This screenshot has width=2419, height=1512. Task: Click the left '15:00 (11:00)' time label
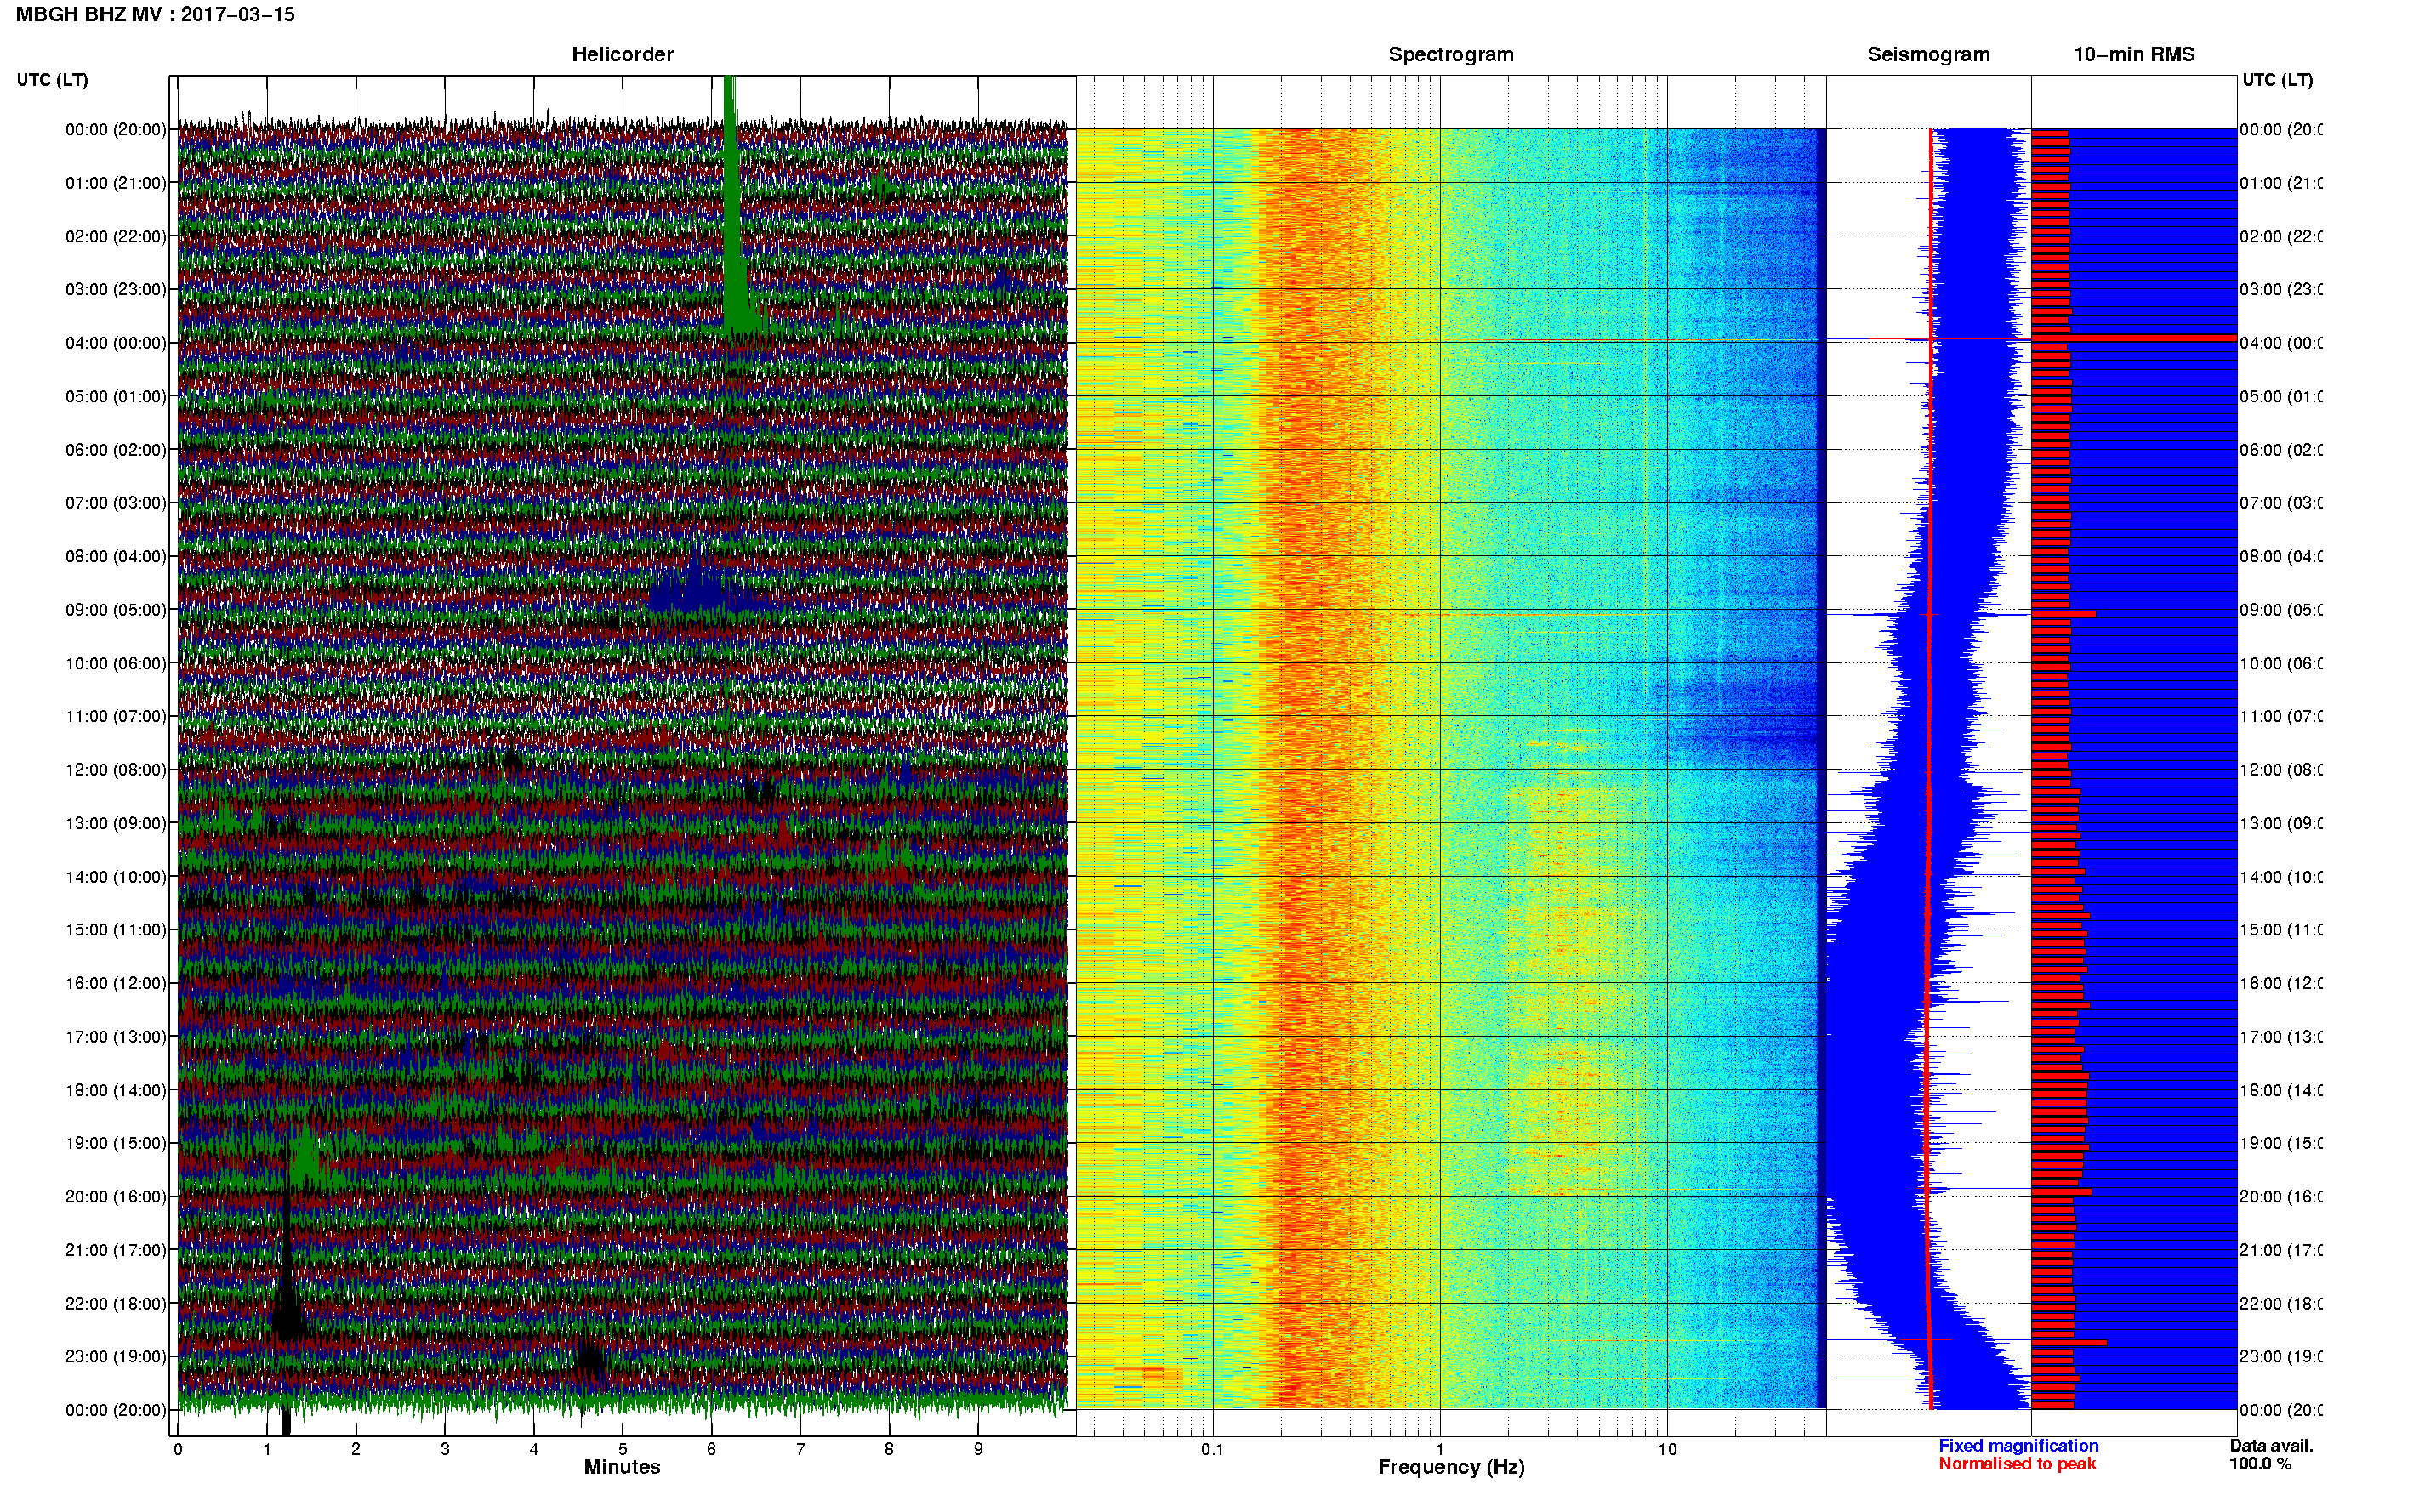pyautogui.click(x=116, y=930)
